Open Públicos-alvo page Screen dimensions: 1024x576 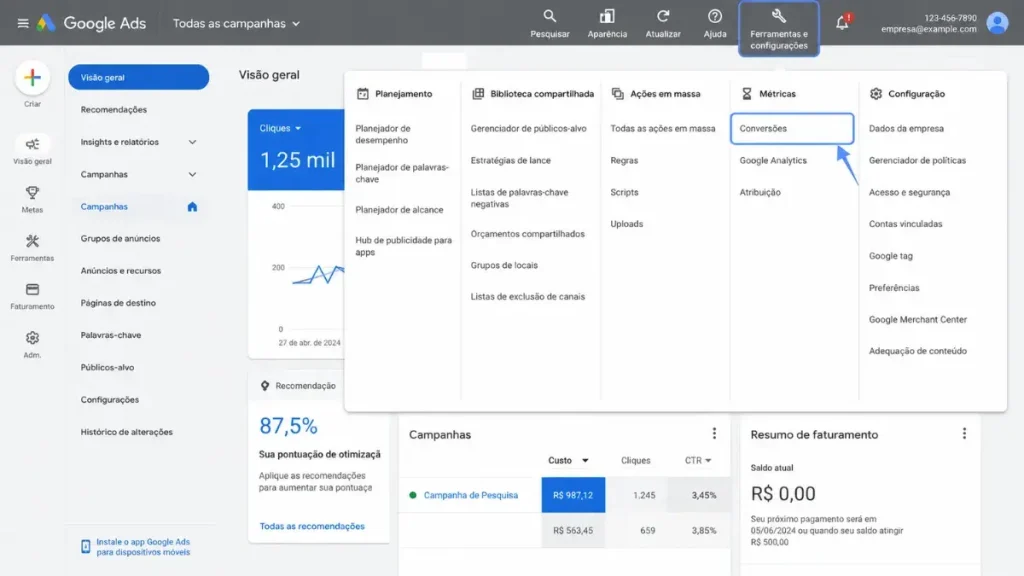click(107, 368)
